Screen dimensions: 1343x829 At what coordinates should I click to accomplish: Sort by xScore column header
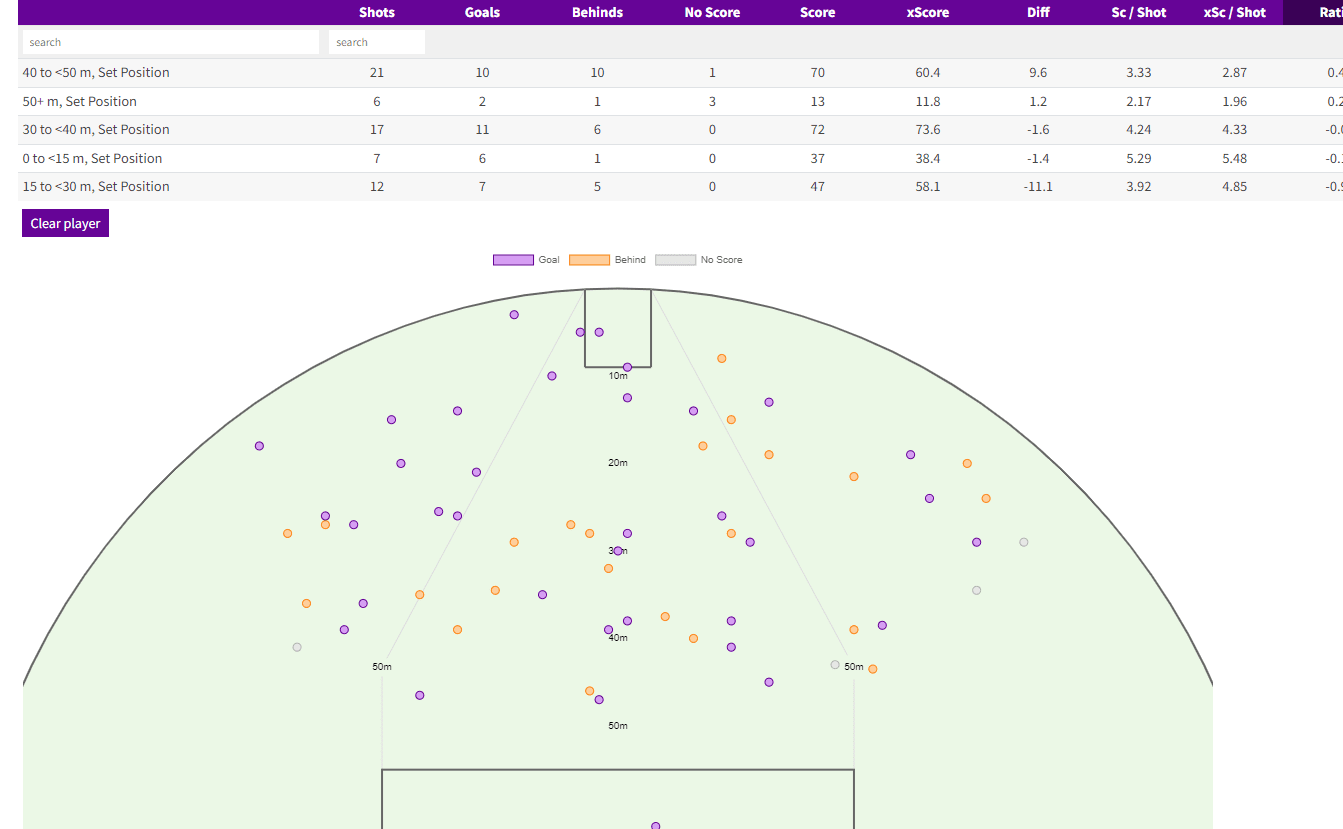click(x=928, y=13)
